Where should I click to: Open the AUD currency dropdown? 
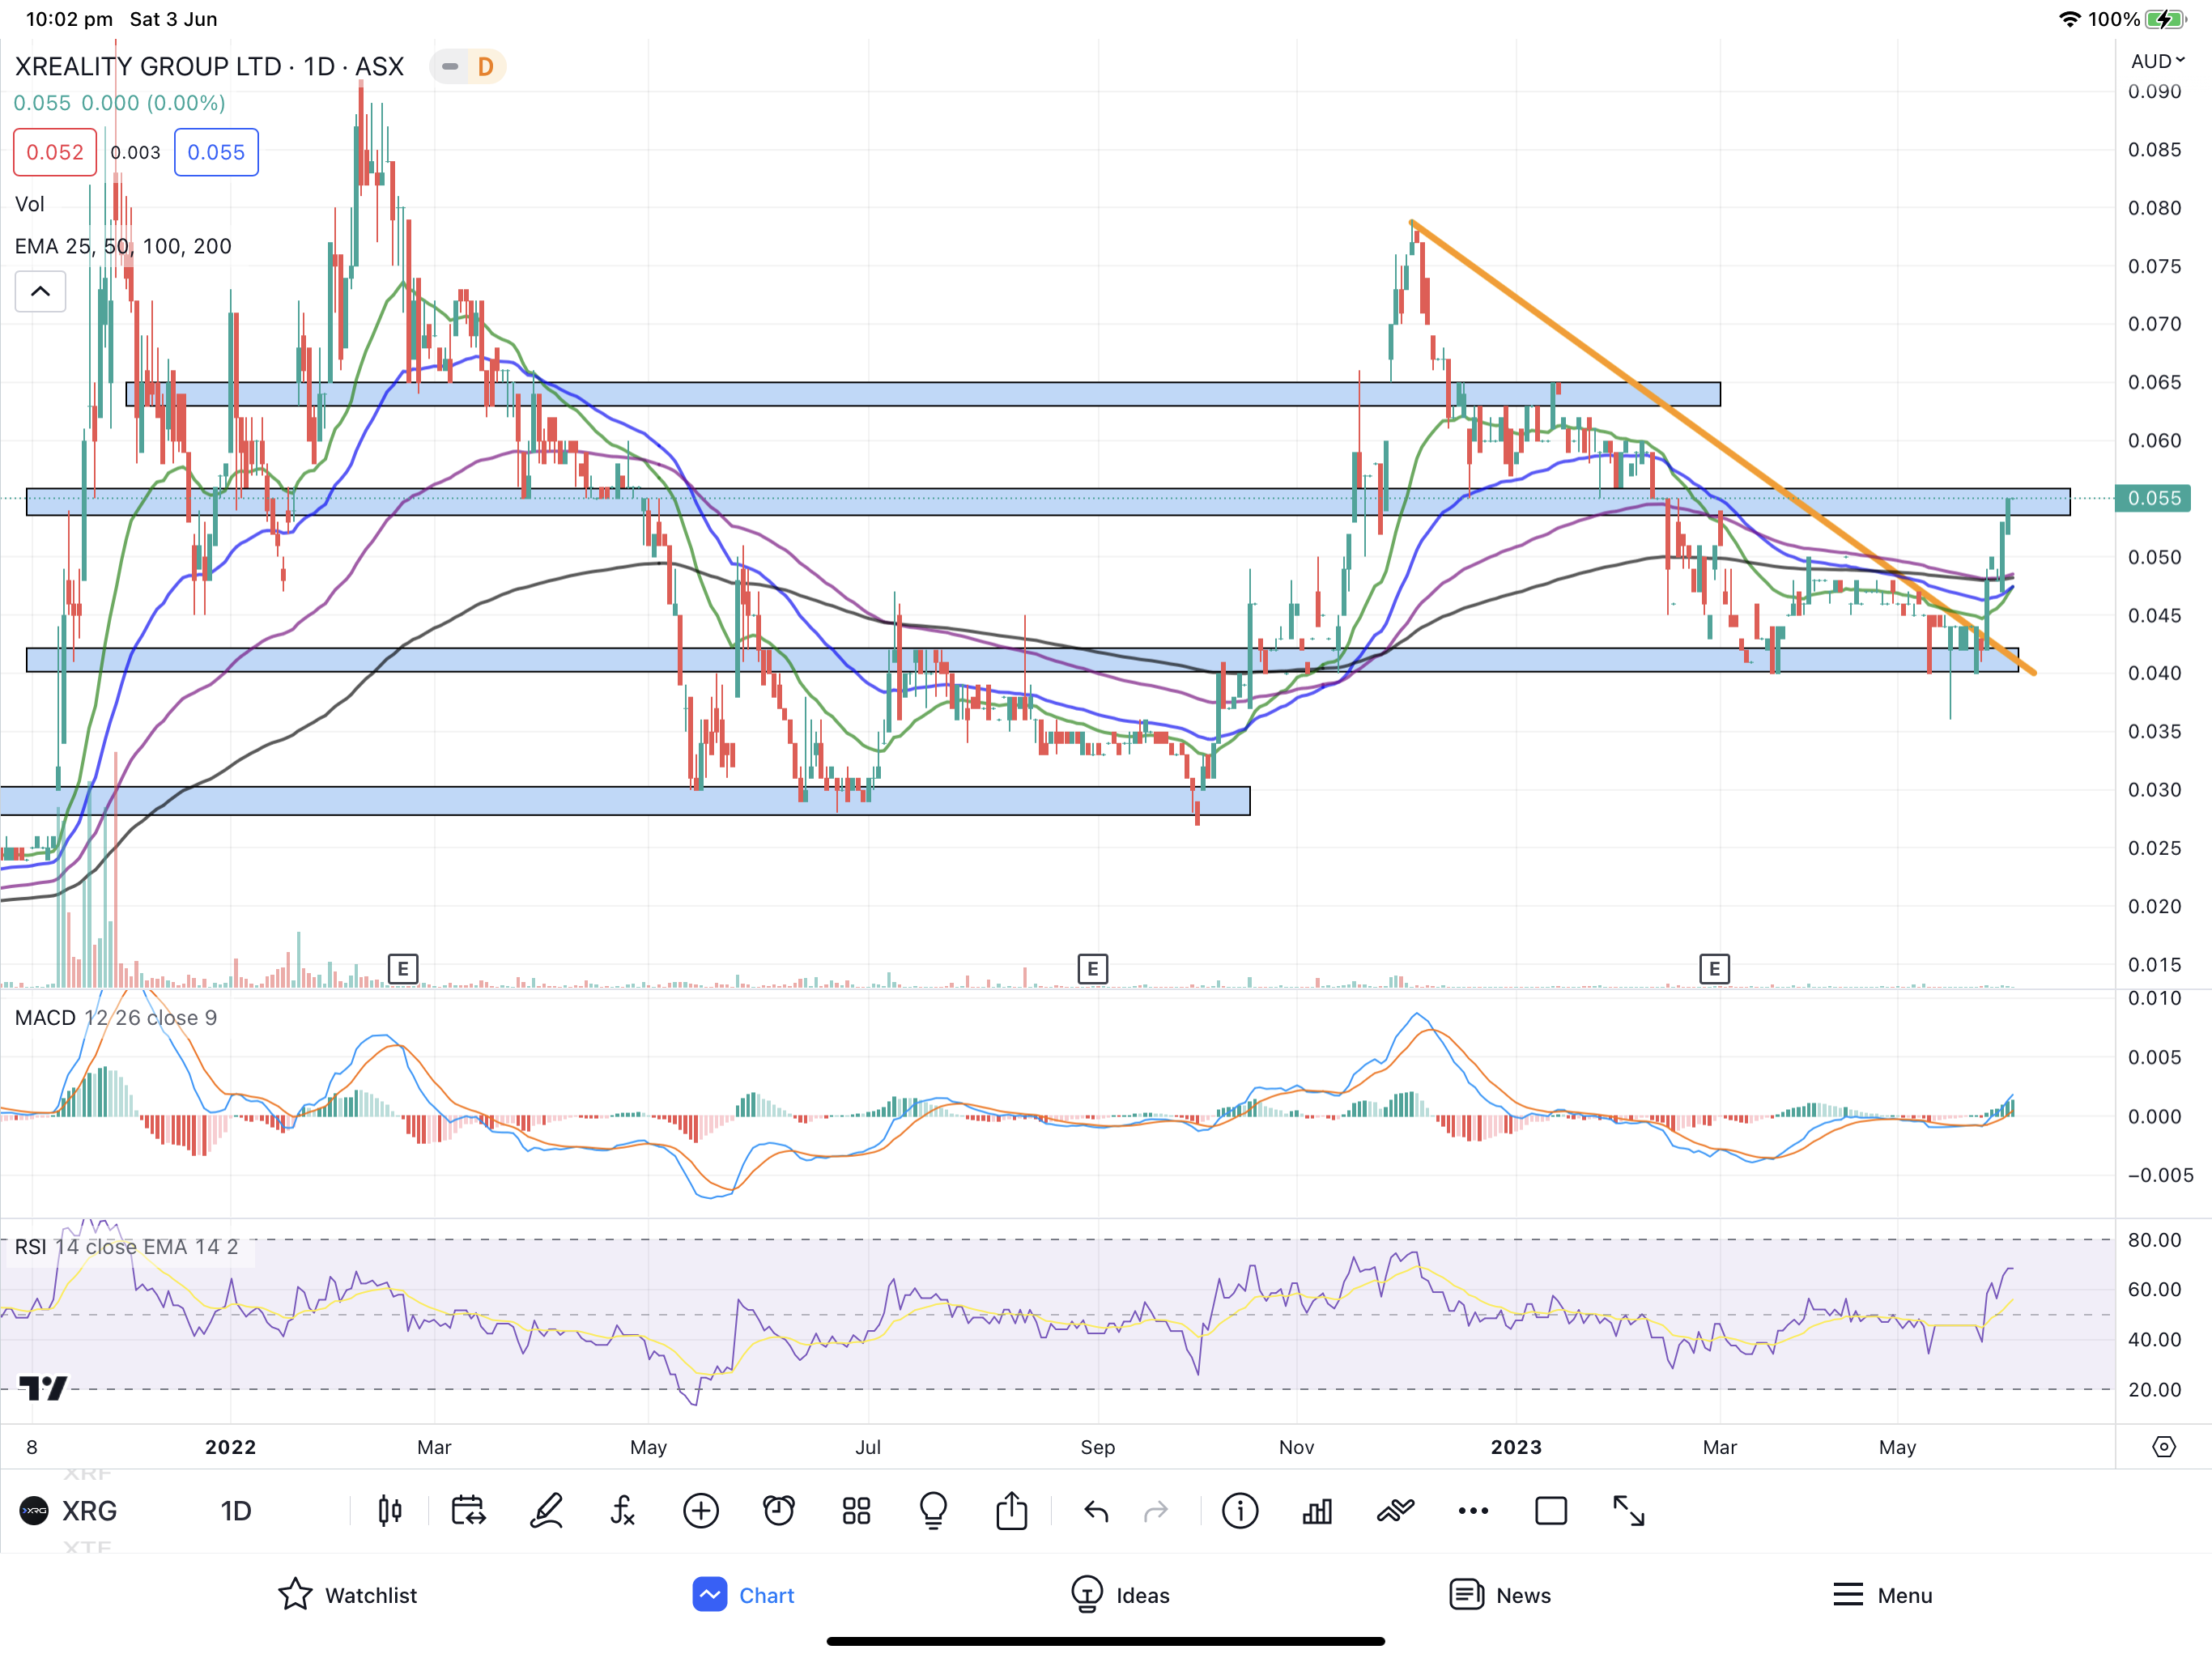point(2157,61)
